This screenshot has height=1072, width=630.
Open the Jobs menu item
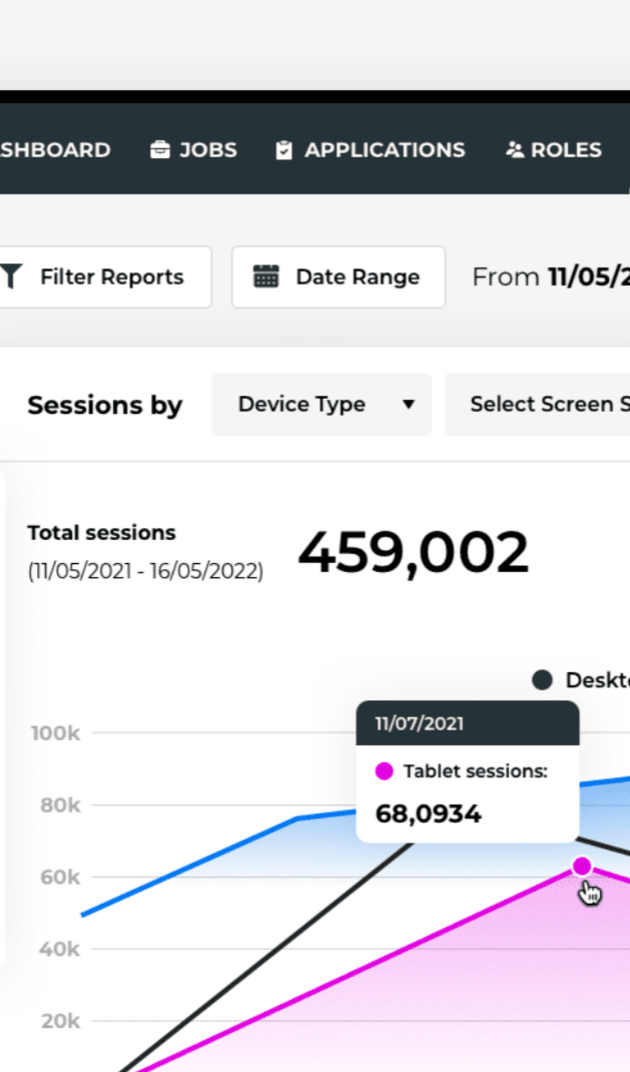pos(194,150)
